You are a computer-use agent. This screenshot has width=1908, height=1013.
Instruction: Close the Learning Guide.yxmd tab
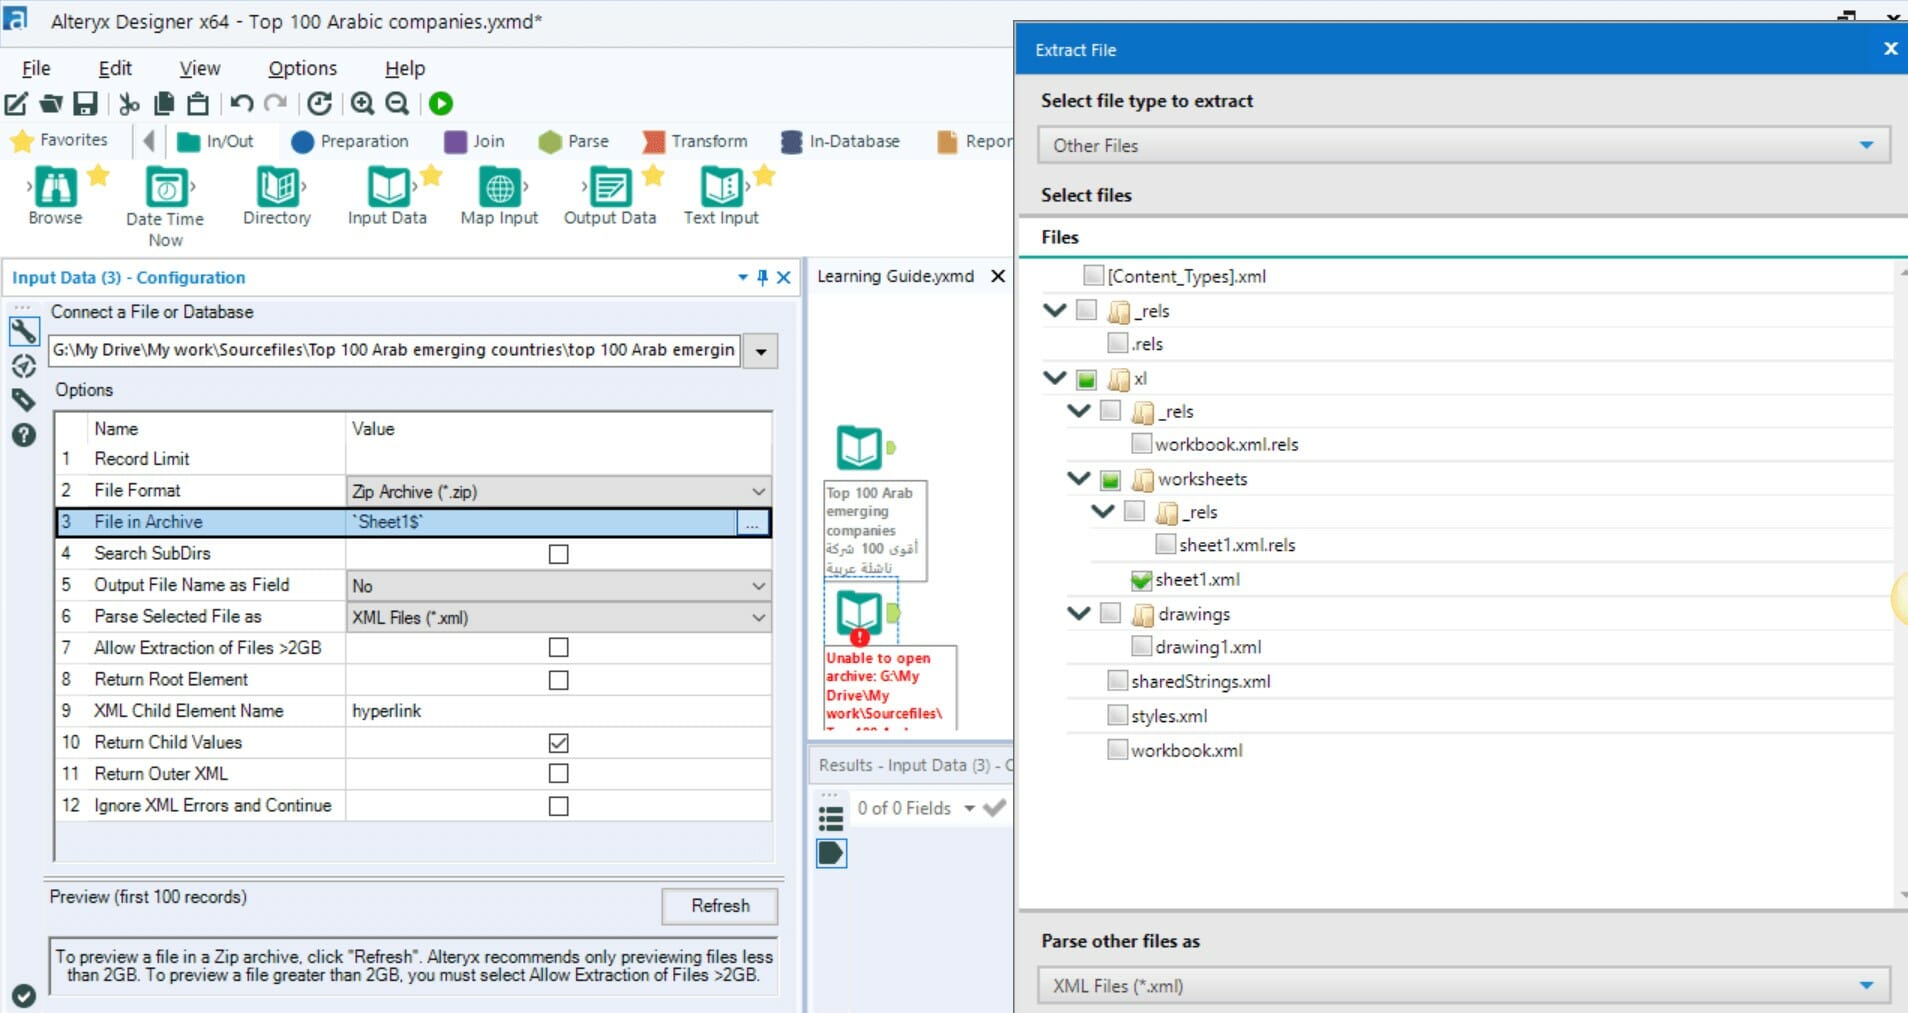click(x=998, y=276)
